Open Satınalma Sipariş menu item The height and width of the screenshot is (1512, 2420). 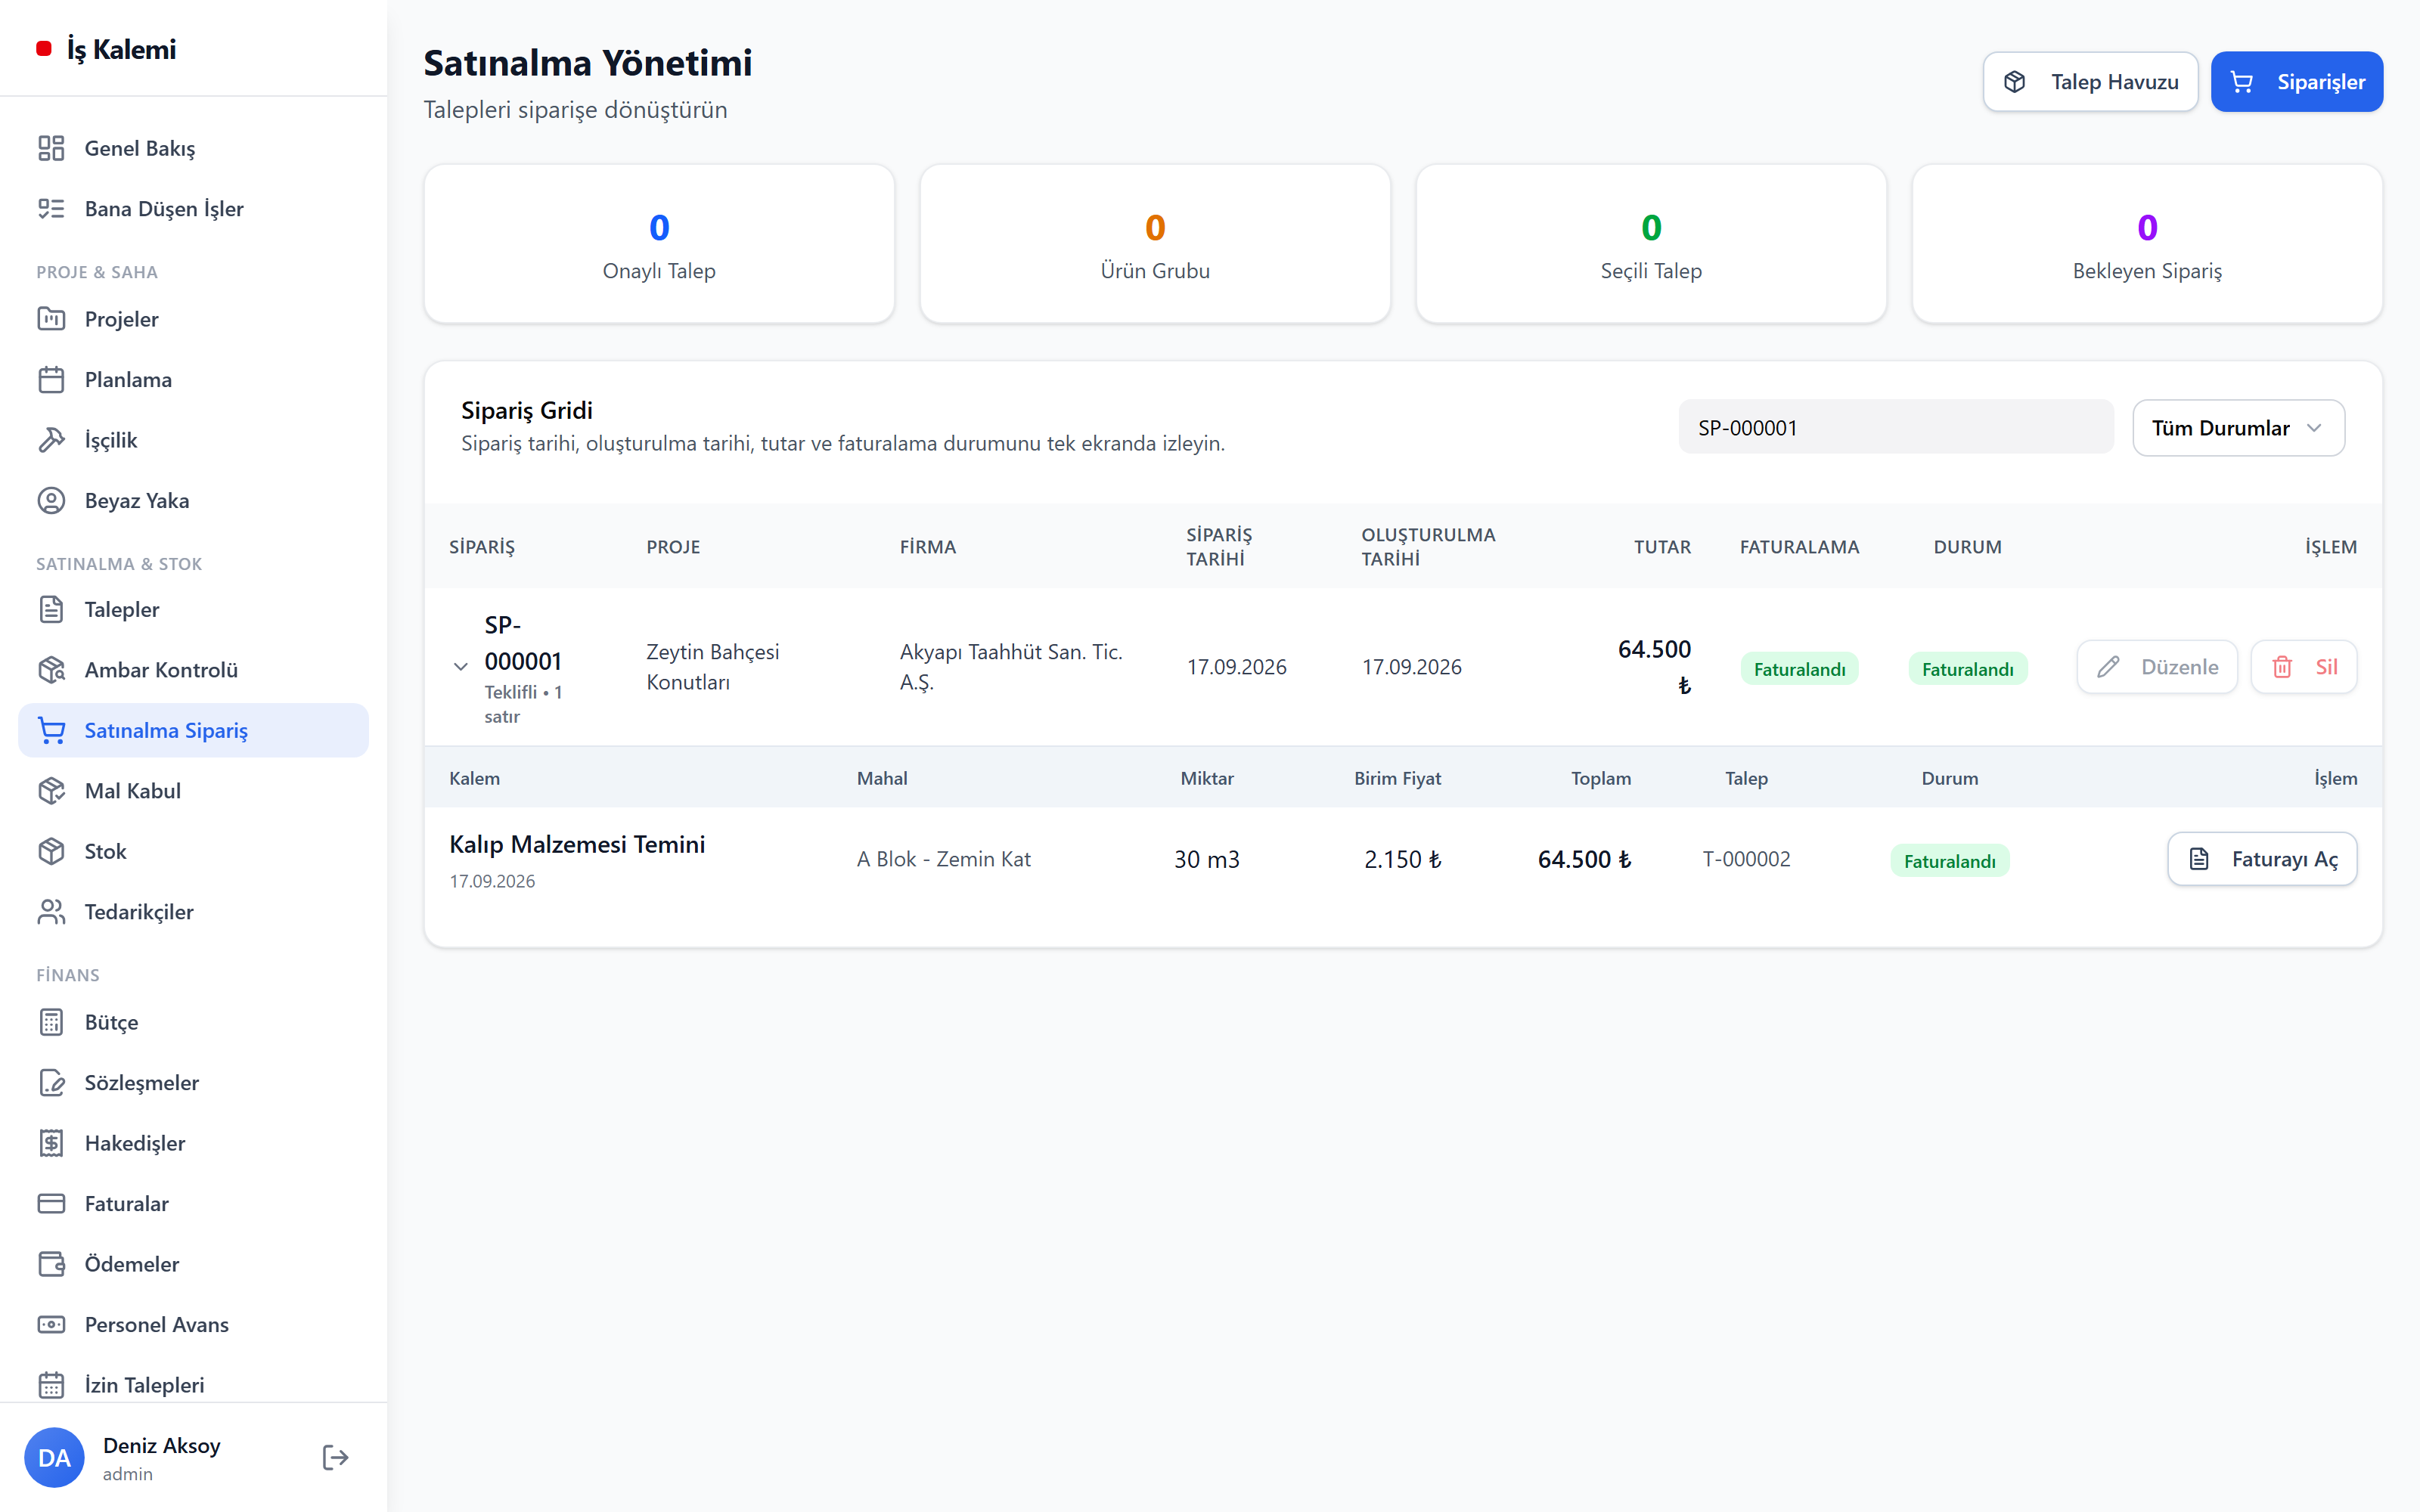tap(194, 730)
